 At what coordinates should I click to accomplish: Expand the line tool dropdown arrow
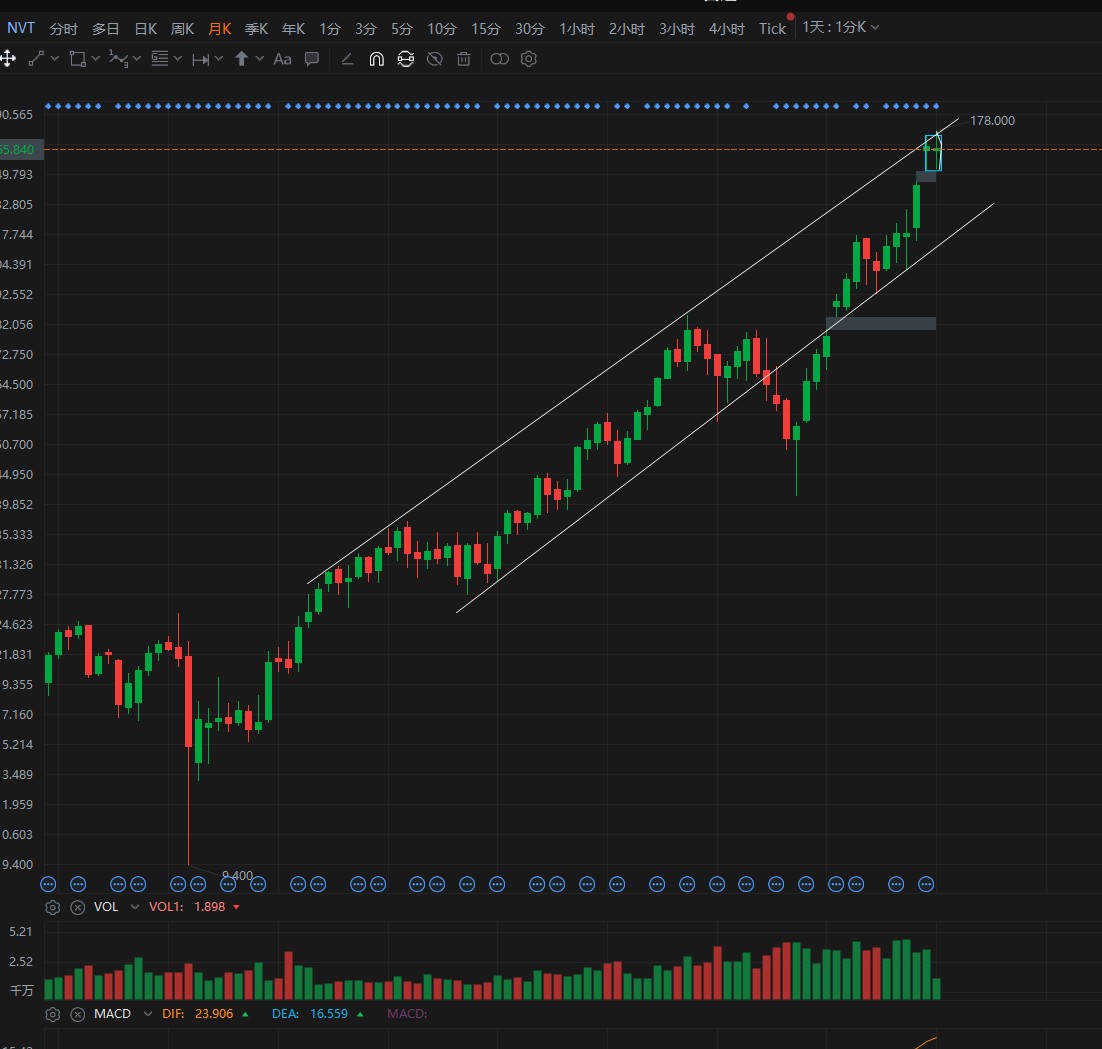[55, 59]
